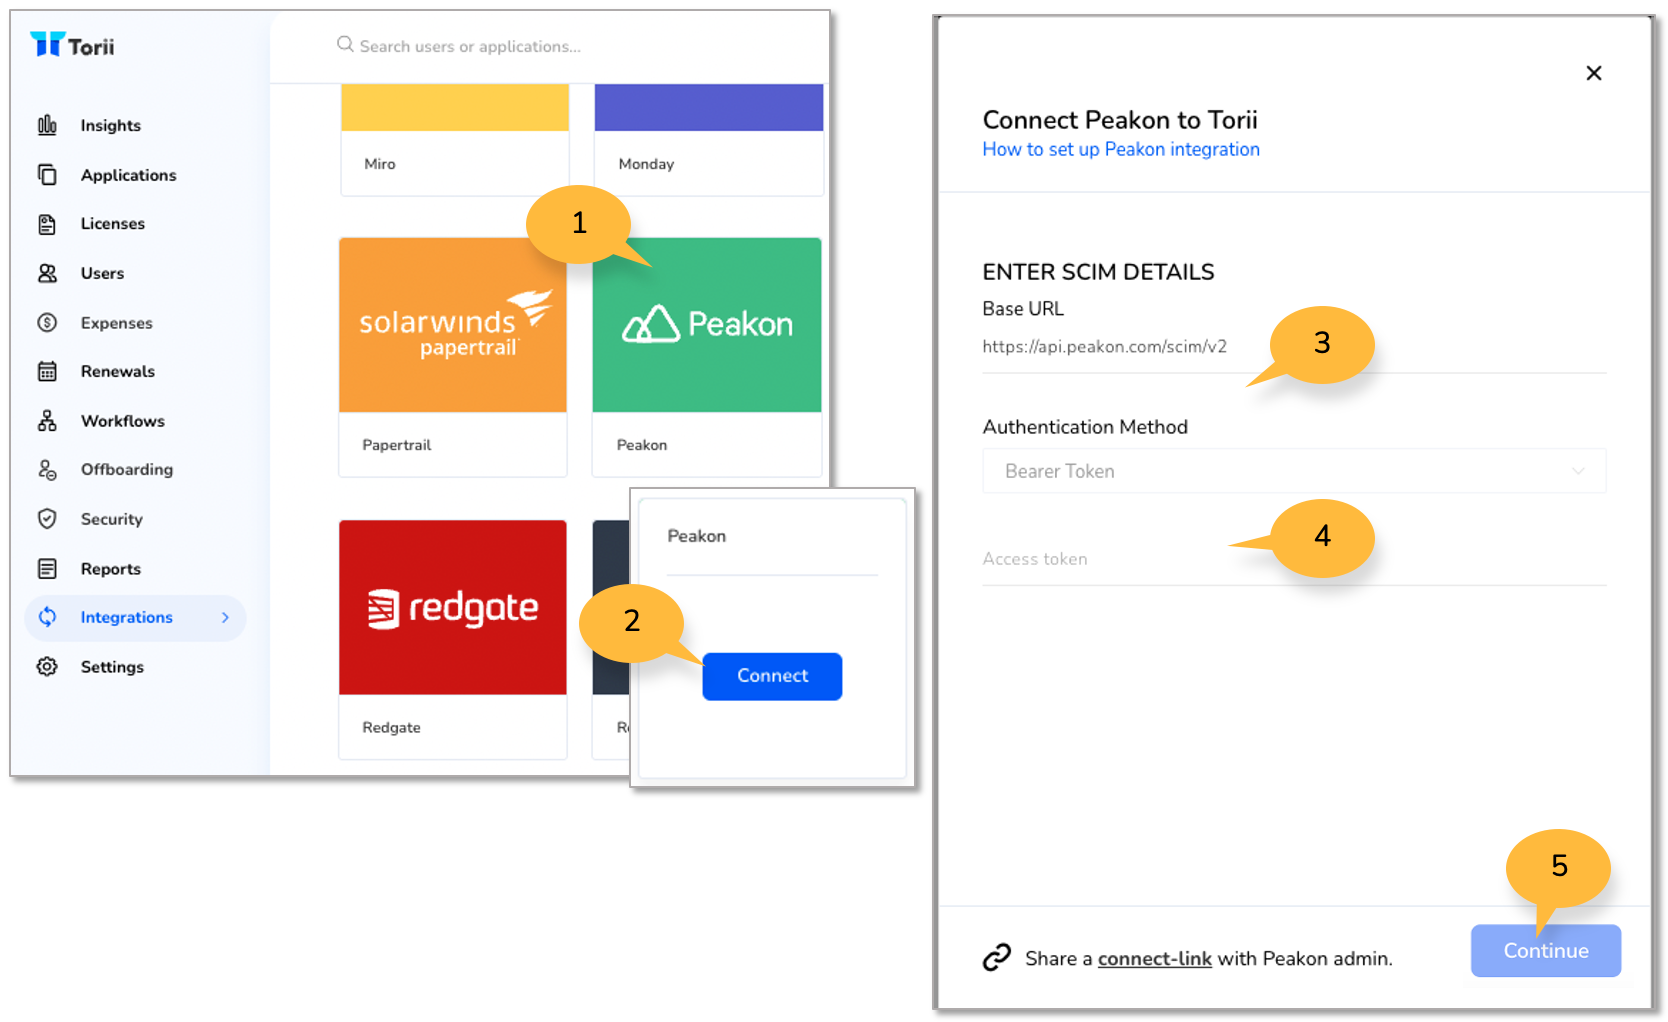This screenshot has height=1022, width=1668.
Task: Open the Reports icon
Action: (x=48, y=568)
